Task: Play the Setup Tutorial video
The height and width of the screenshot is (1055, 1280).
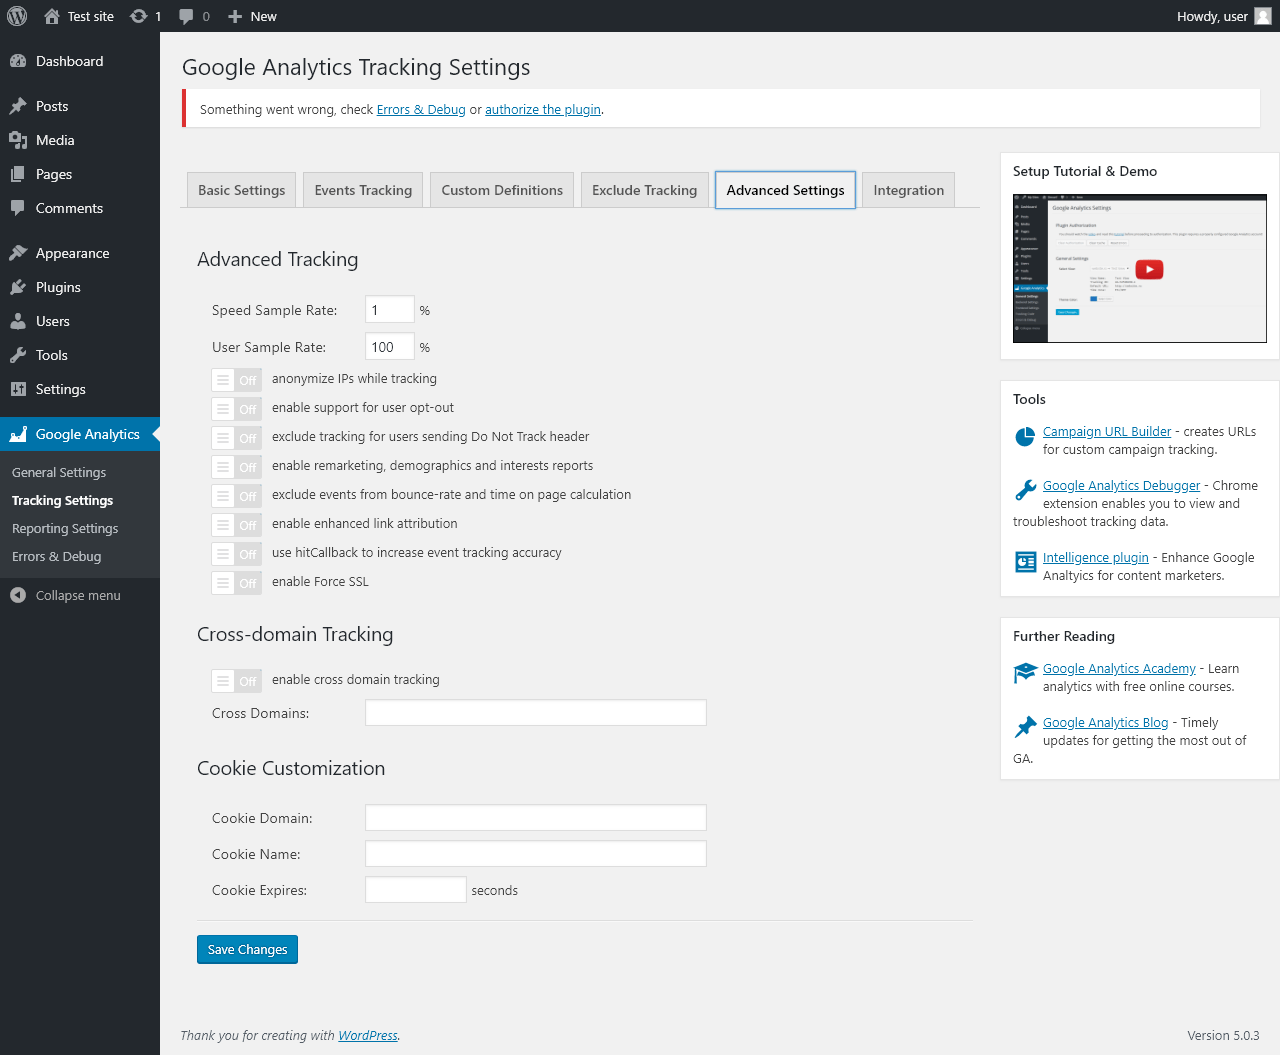Action: click(1150, 269)
